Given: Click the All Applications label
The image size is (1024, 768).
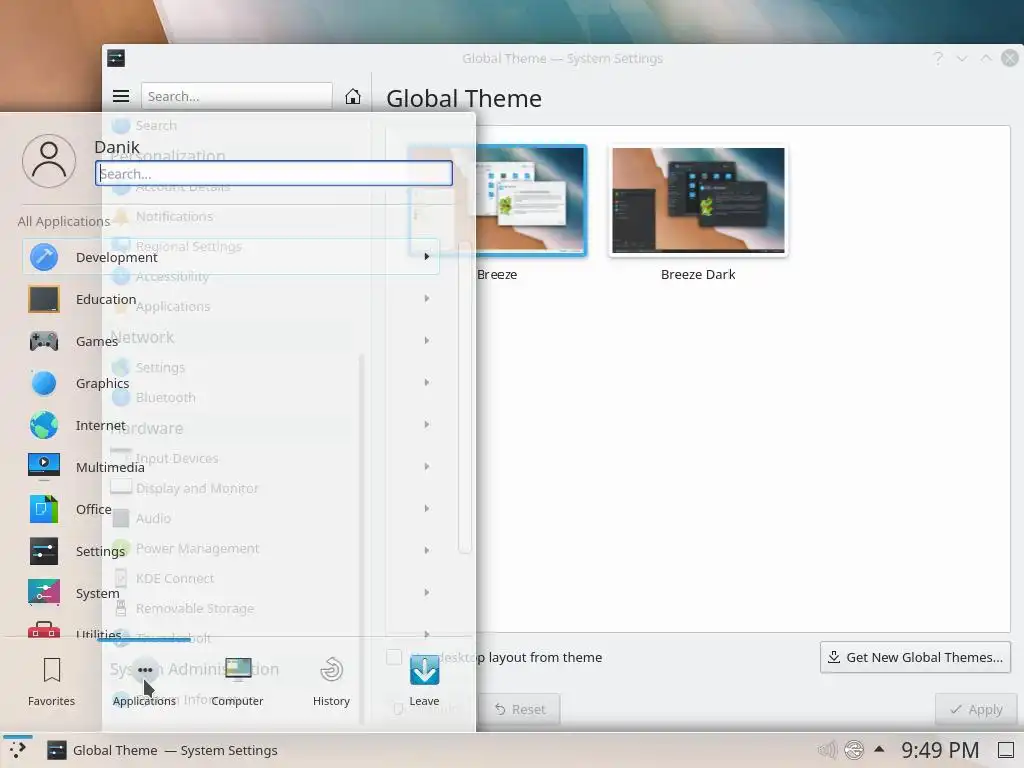Looking at the screenshot, I should (x=64, y=221).
